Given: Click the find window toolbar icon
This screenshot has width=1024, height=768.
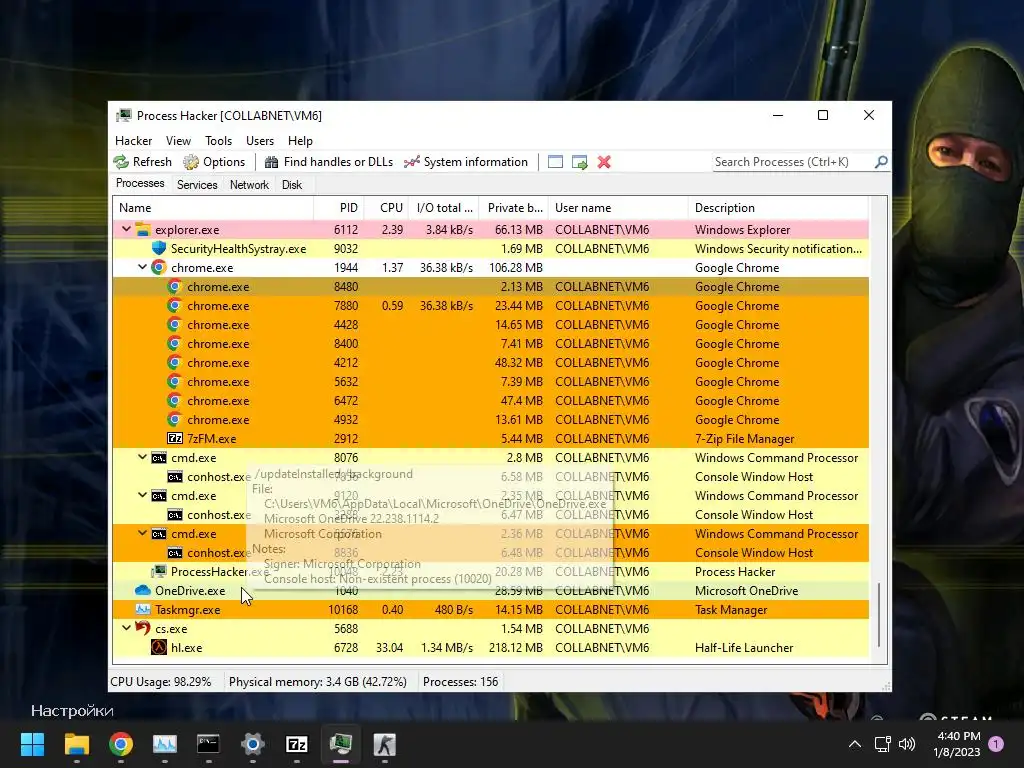Looking at the screenshot, I should [x=555, y=162].
